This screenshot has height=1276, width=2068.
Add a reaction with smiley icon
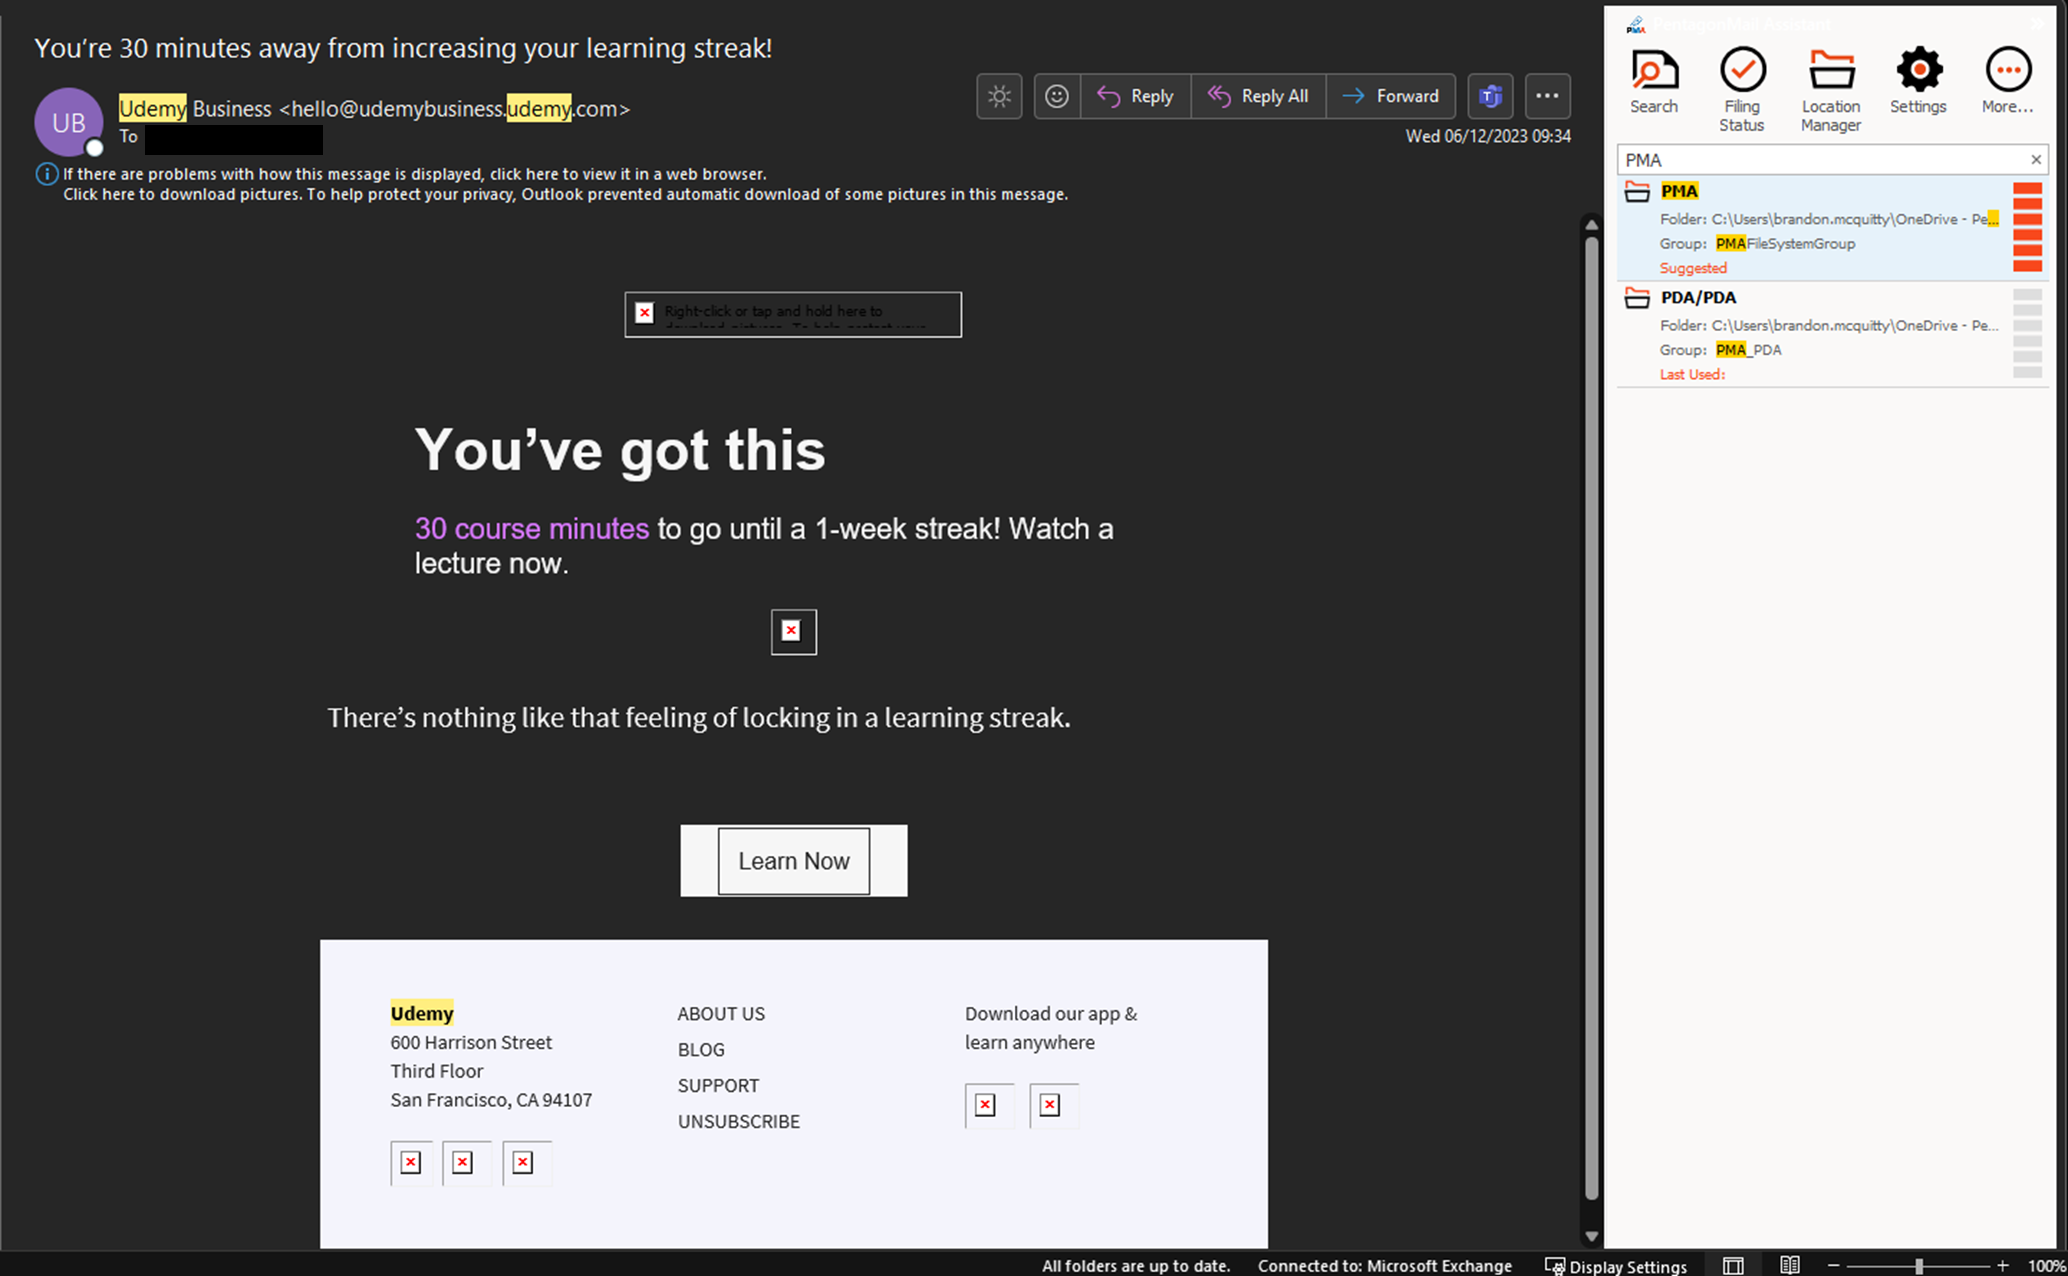pos(1056,96)
